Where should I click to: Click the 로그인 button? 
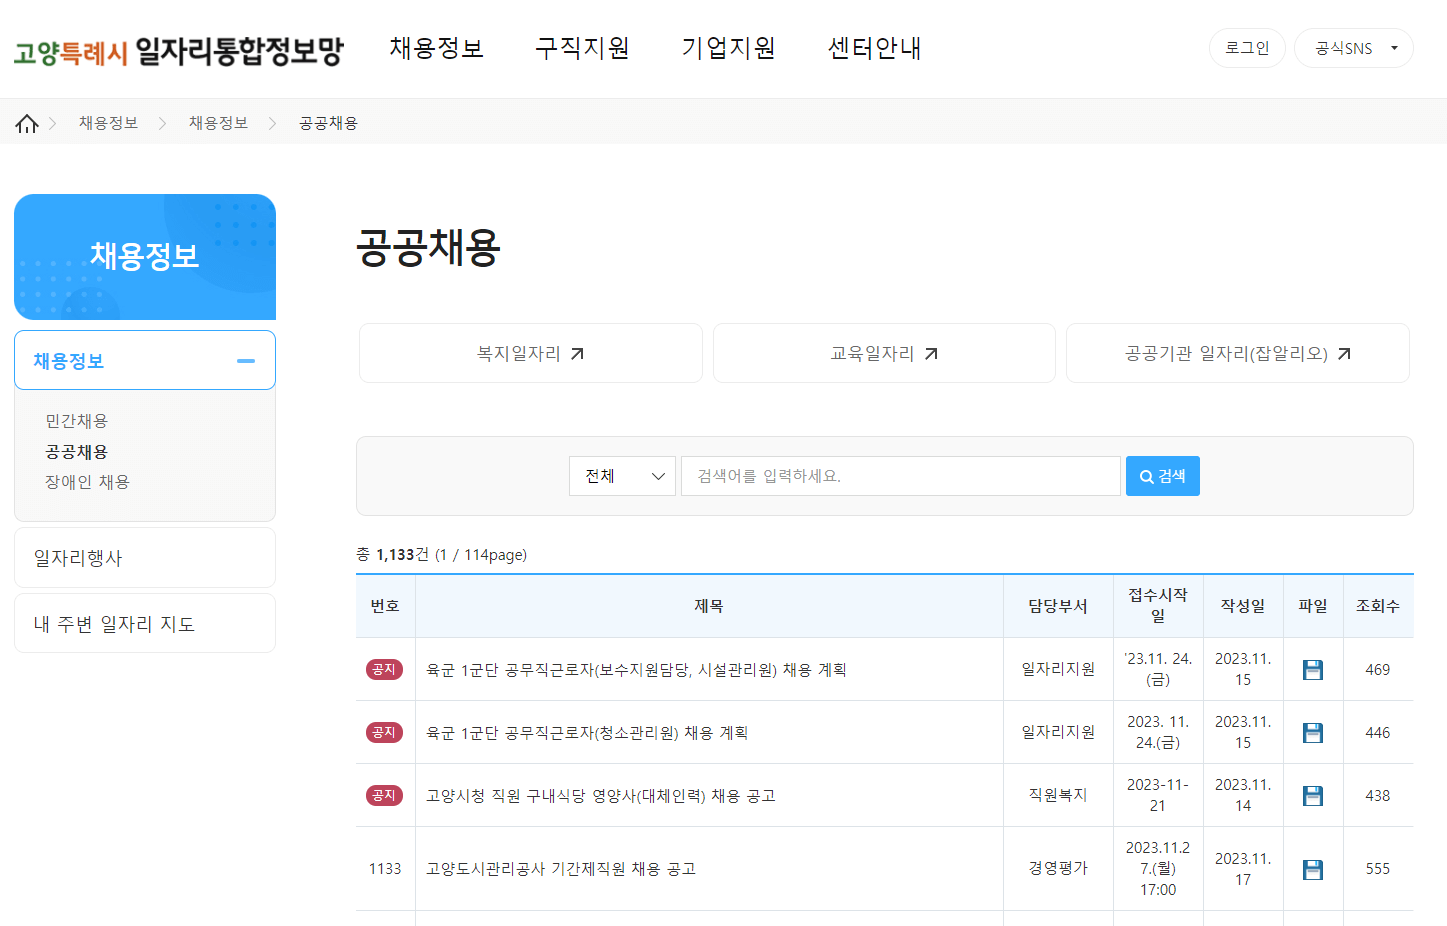[1247, 48]
